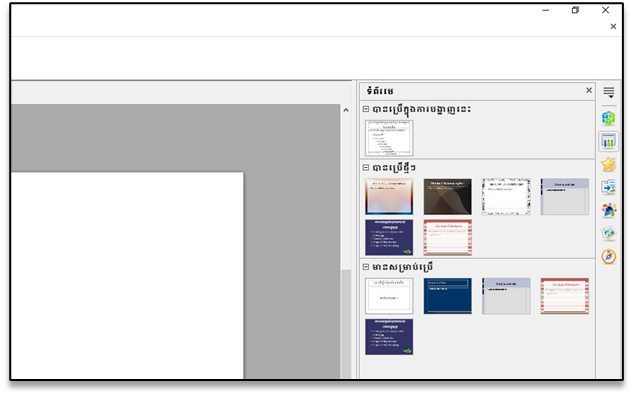Open the sidebar settings hamburger menu
The height and width of the screenshot is (396, 633).
coord(608,92)
